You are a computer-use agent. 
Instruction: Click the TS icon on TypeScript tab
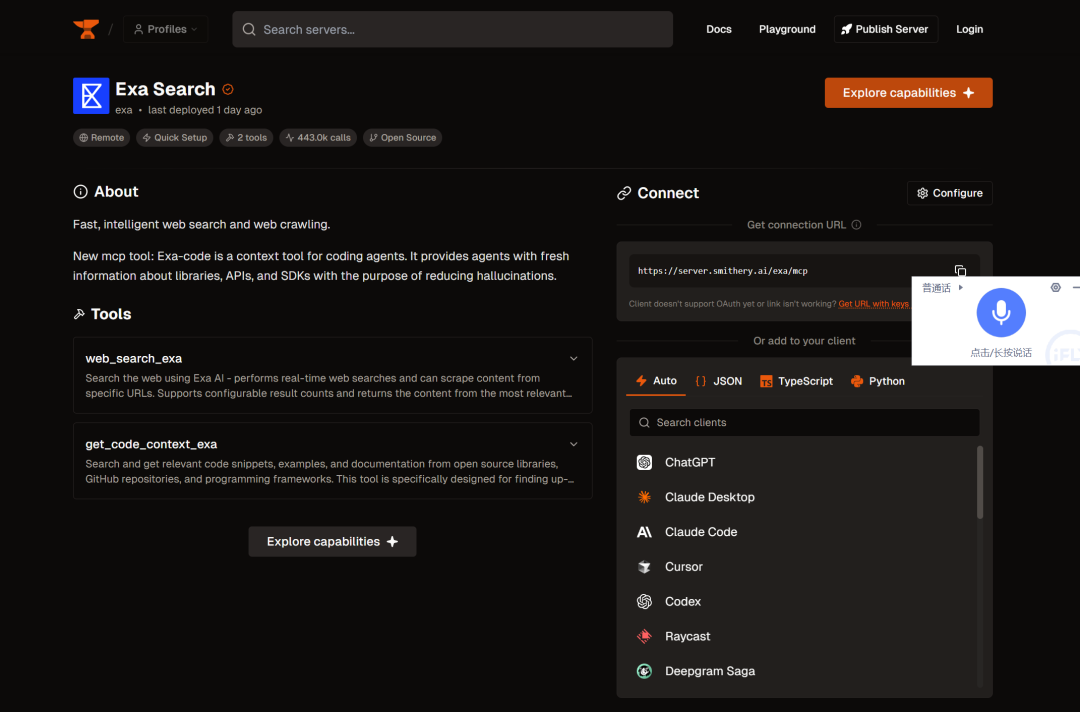point(766,381)
